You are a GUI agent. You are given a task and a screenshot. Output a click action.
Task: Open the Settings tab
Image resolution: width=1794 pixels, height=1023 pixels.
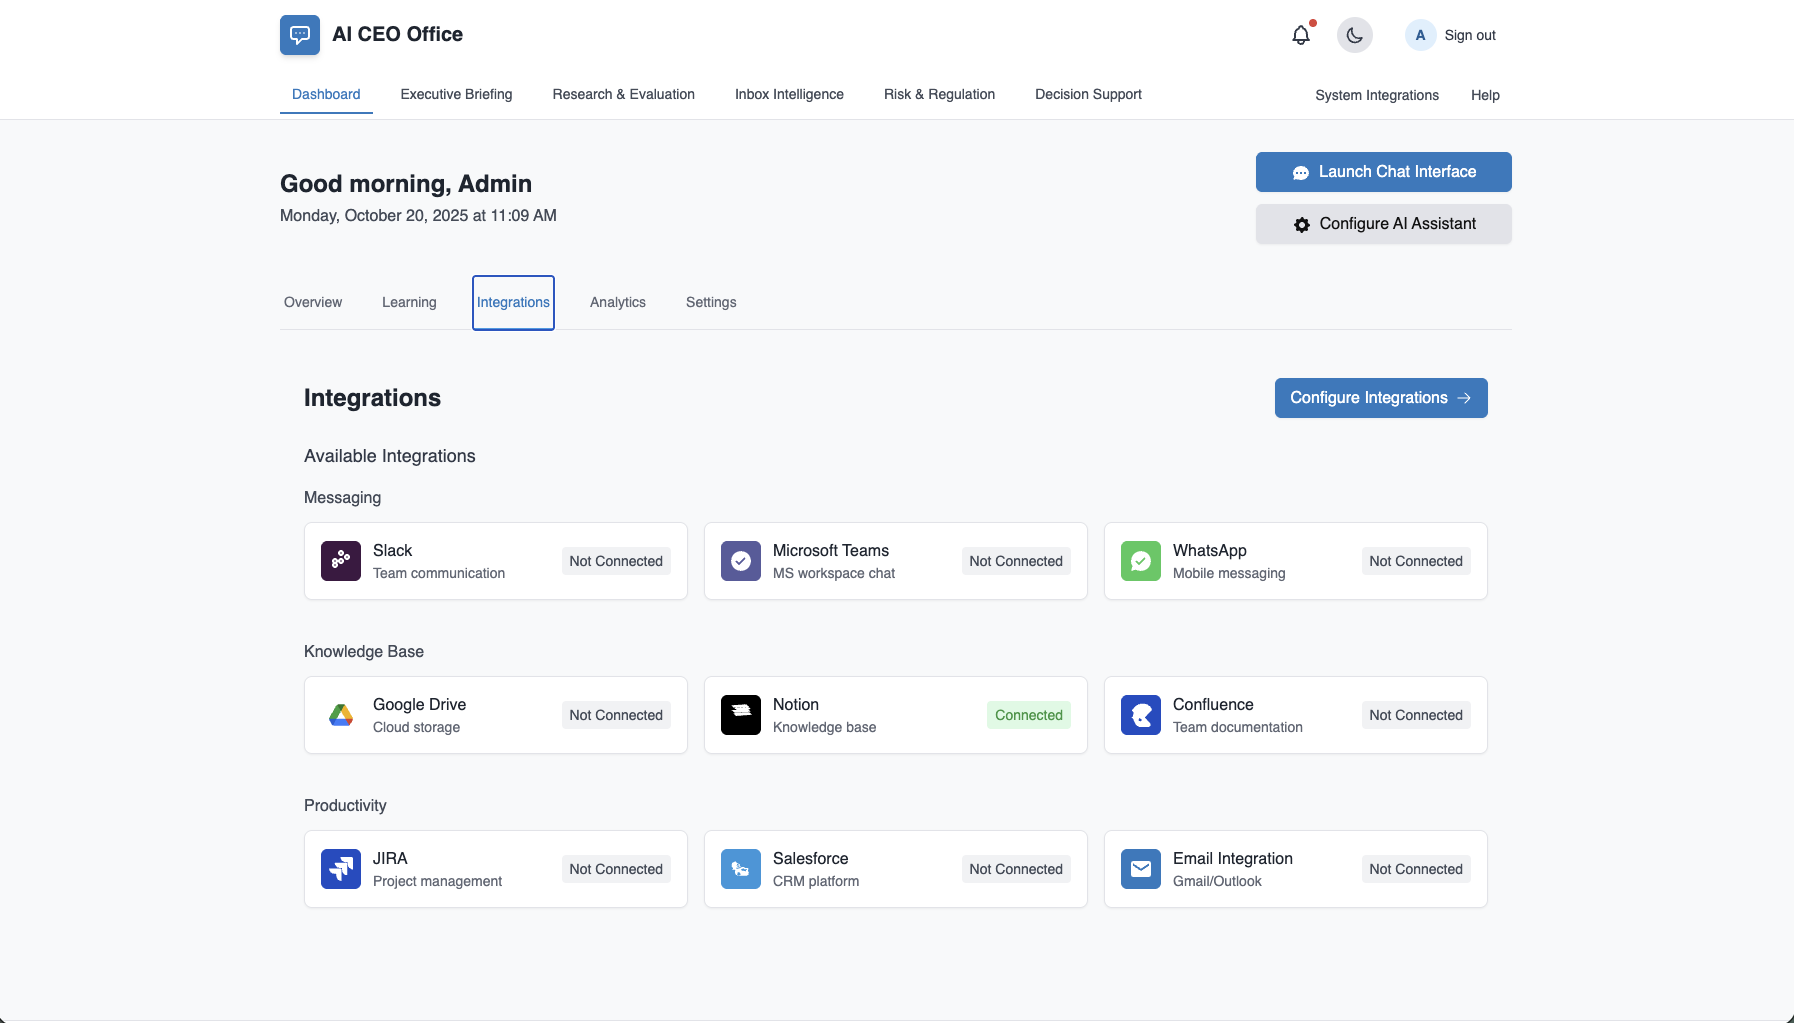710,302
